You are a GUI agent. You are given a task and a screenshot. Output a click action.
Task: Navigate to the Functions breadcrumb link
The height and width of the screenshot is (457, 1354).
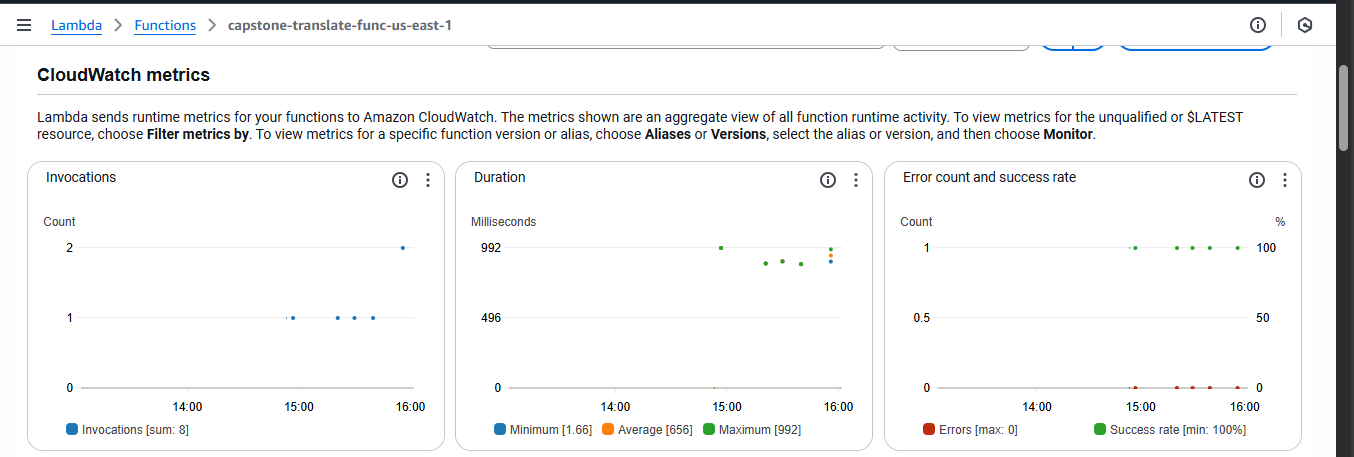click(x=165, y=25)
